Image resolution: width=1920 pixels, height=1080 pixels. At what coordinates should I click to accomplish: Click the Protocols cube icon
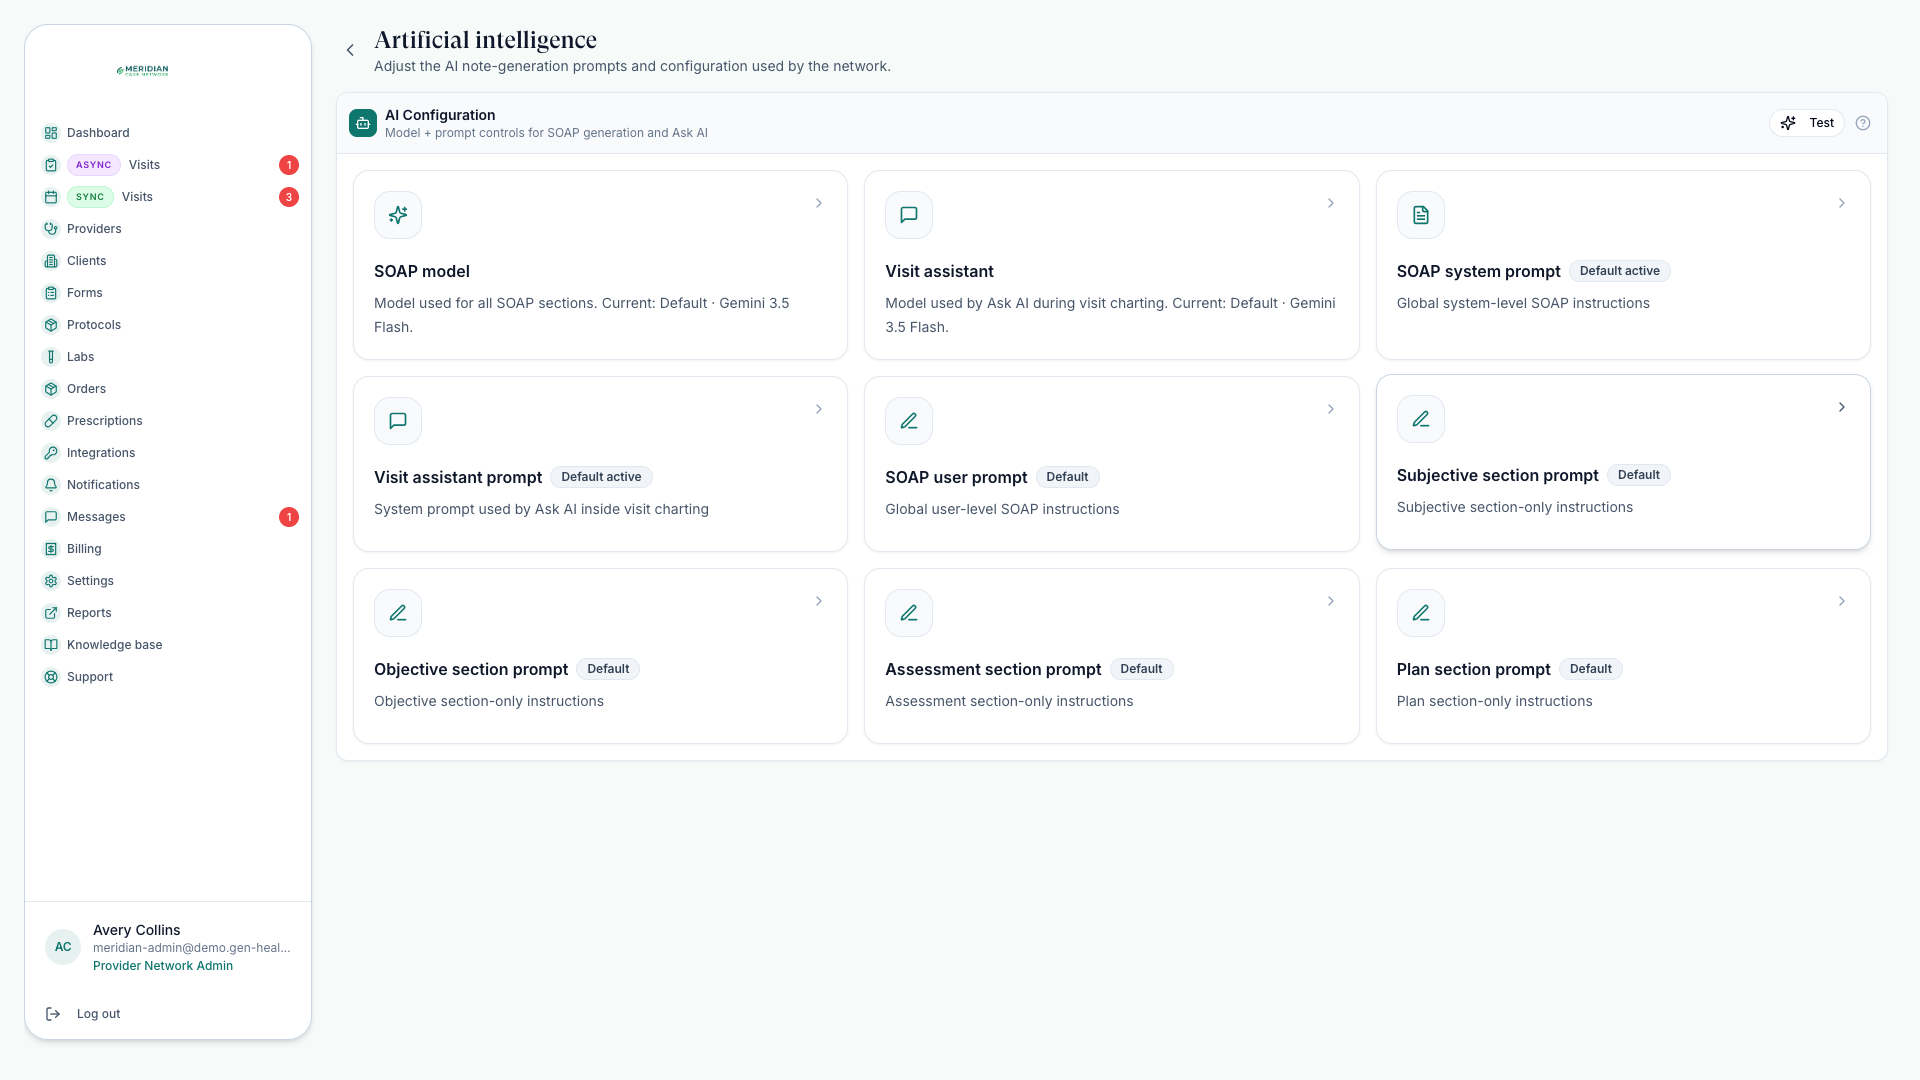(x=51, y=325)
